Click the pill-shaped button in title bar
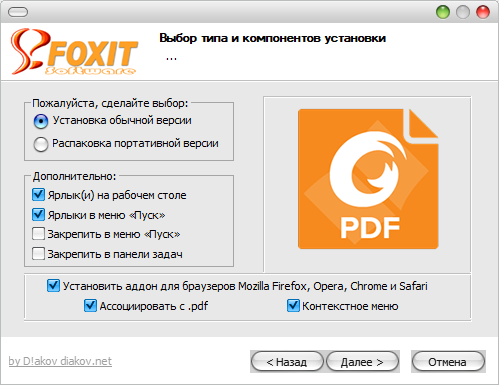 18,12
